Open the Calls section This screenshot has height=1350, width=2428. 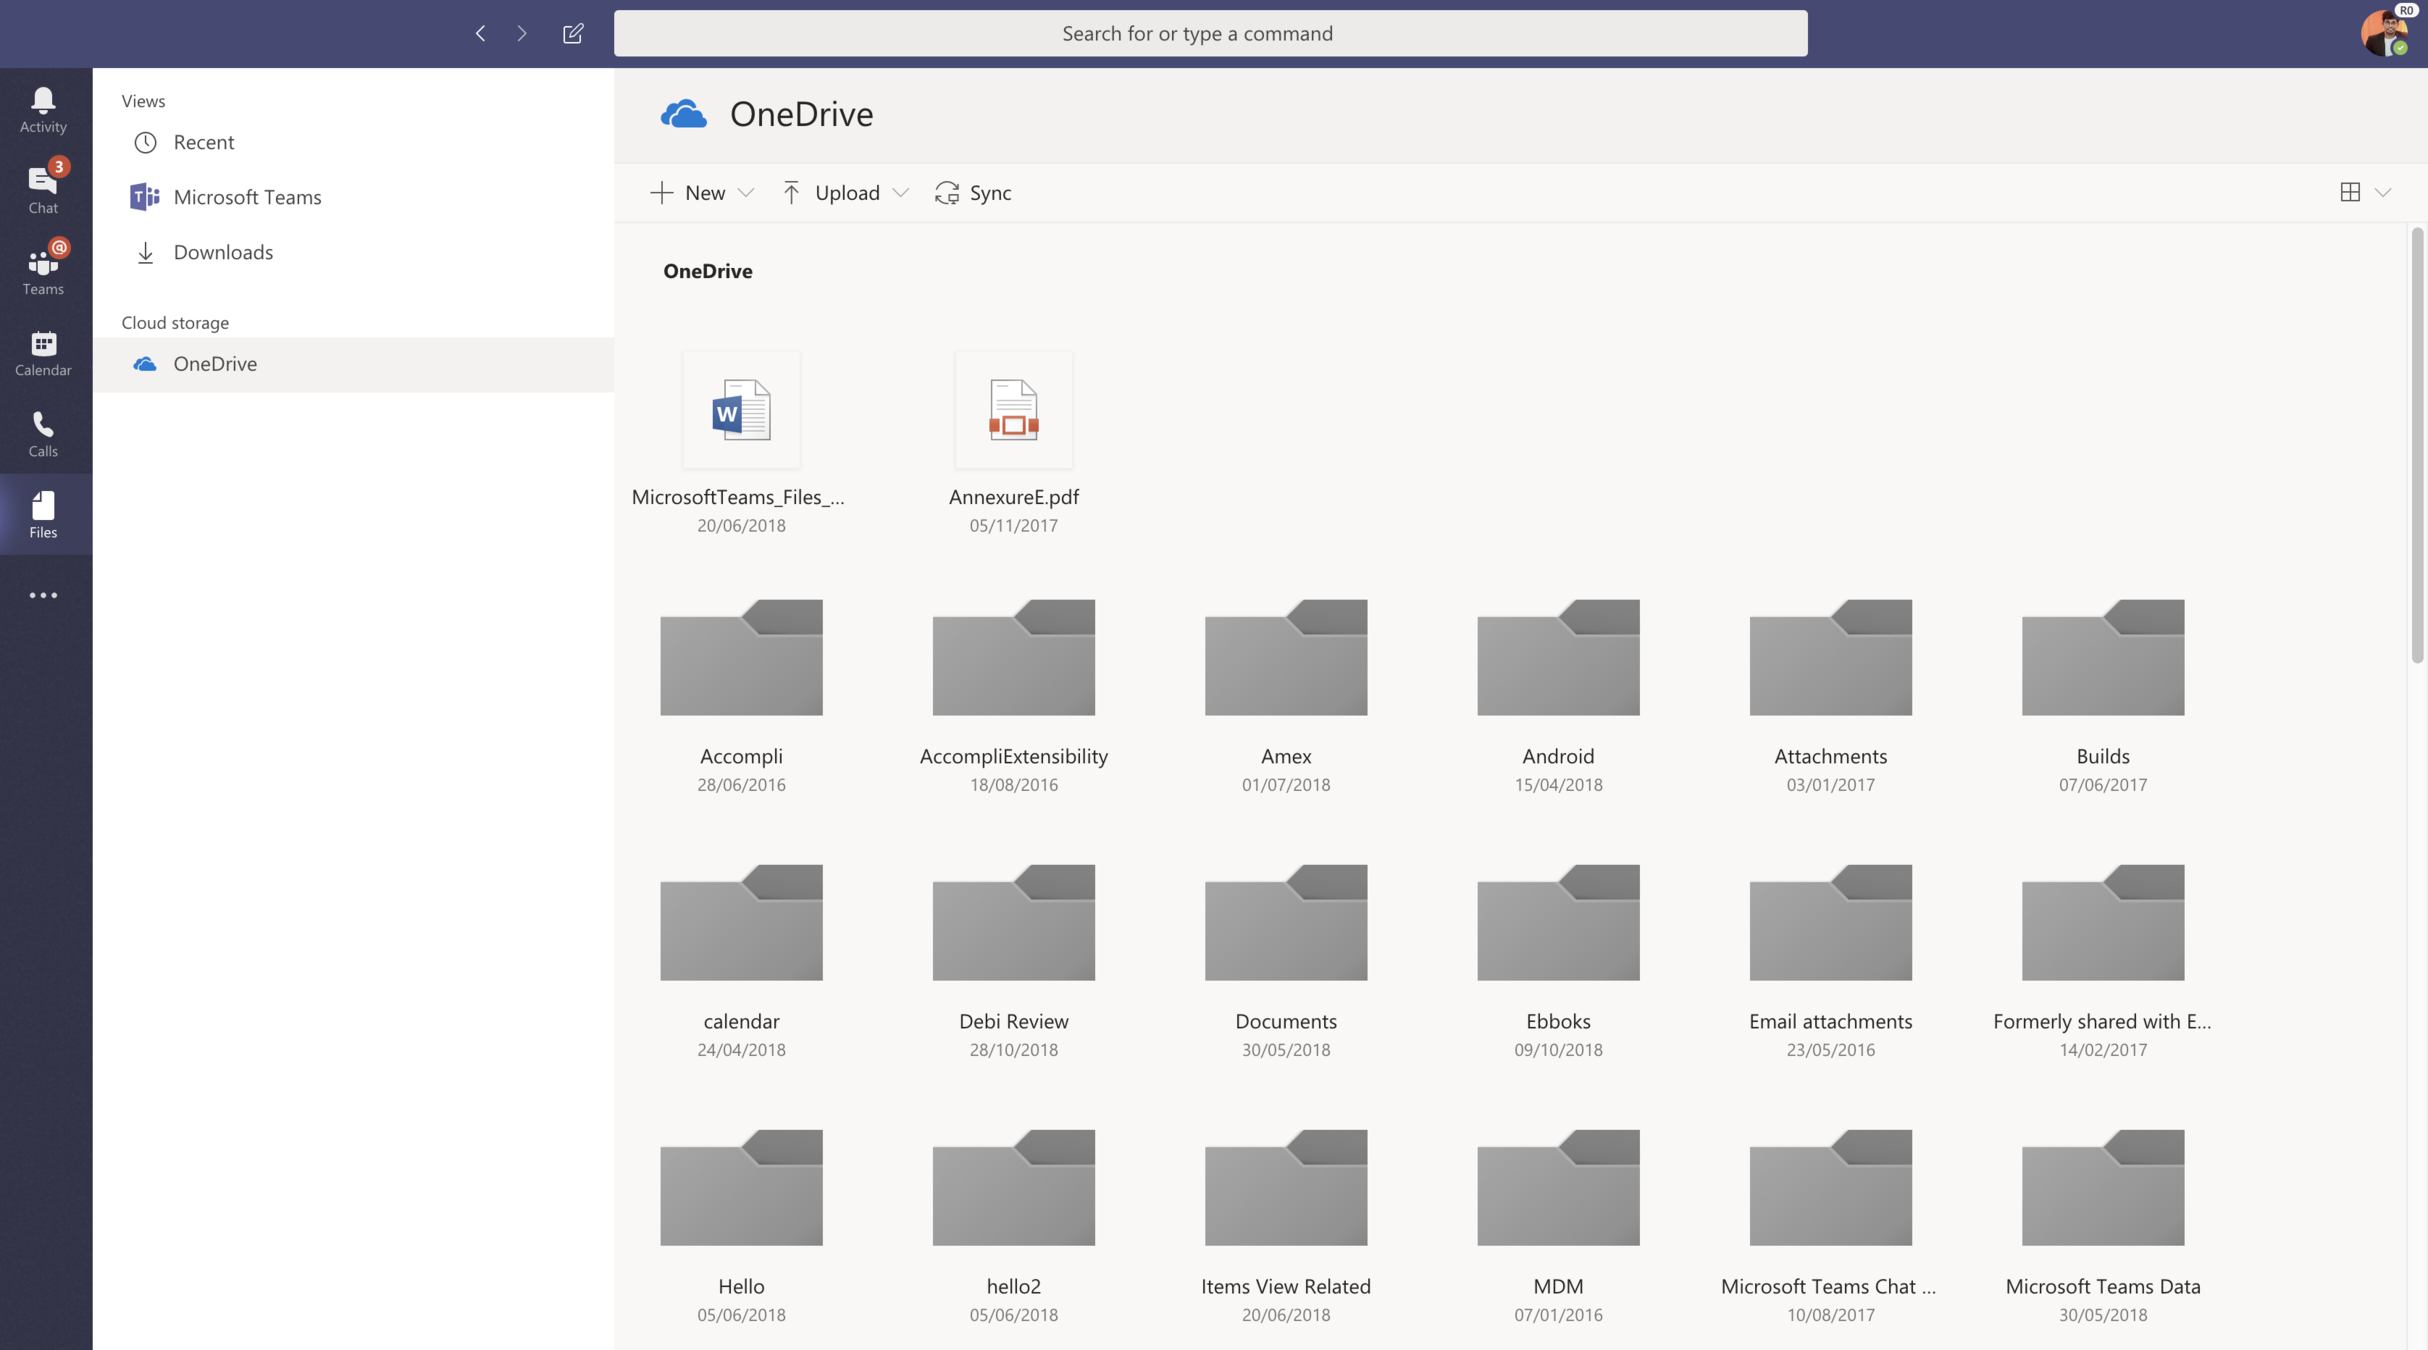(43, 433)
